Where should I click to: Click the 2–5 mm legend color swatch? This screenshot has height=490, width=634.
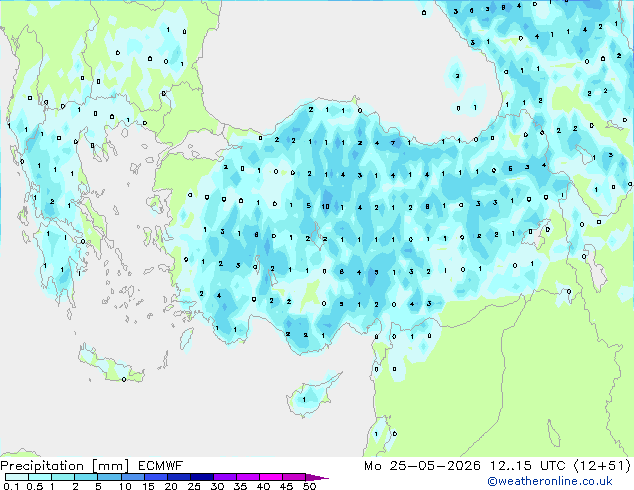(x=86, y=477)
